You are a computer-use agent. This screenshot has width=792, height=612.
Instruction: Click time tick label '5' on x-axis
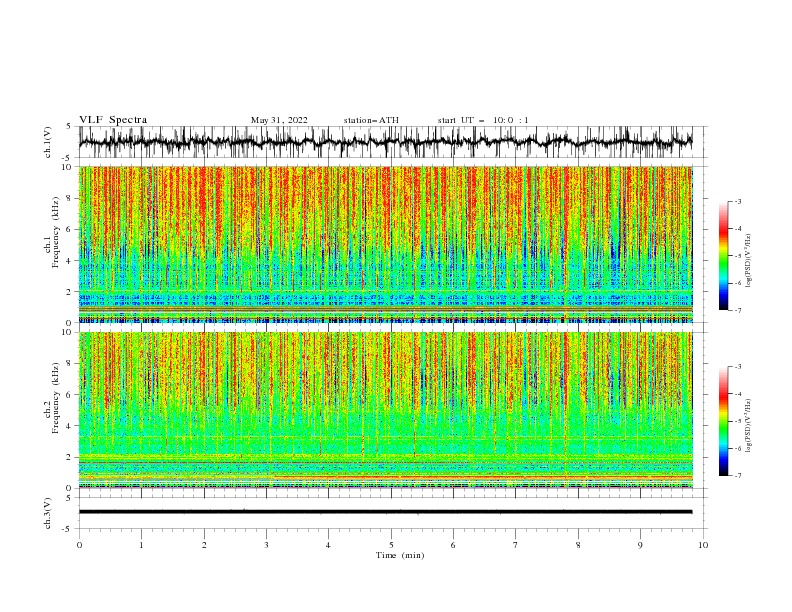pyautogui.click(x=391, y=545)
